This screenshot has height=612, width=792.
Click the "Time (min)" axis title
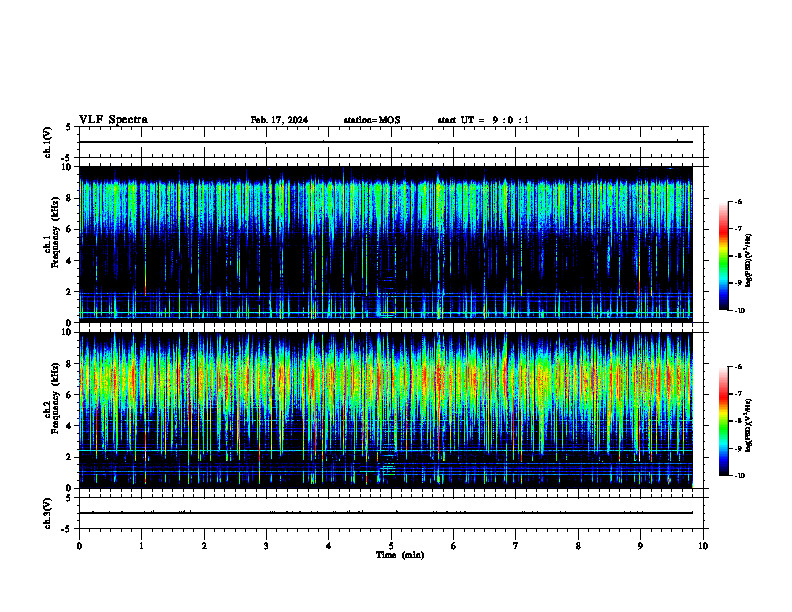point(400,555)
